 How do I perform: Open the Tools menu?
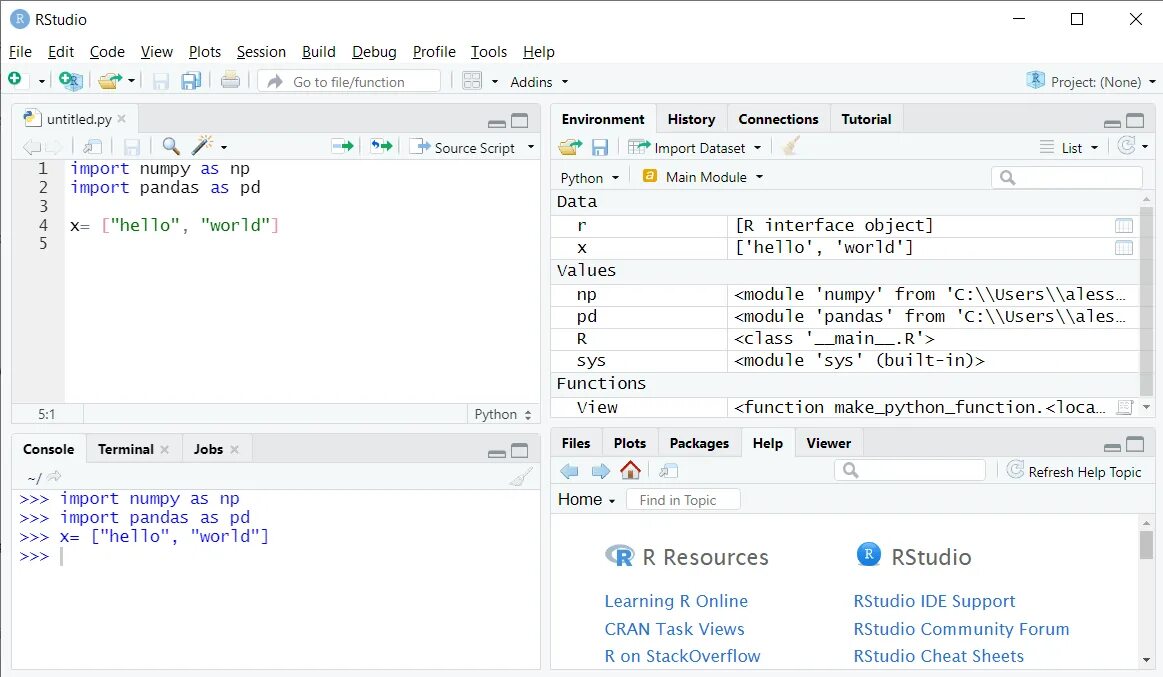coord(488,52)
